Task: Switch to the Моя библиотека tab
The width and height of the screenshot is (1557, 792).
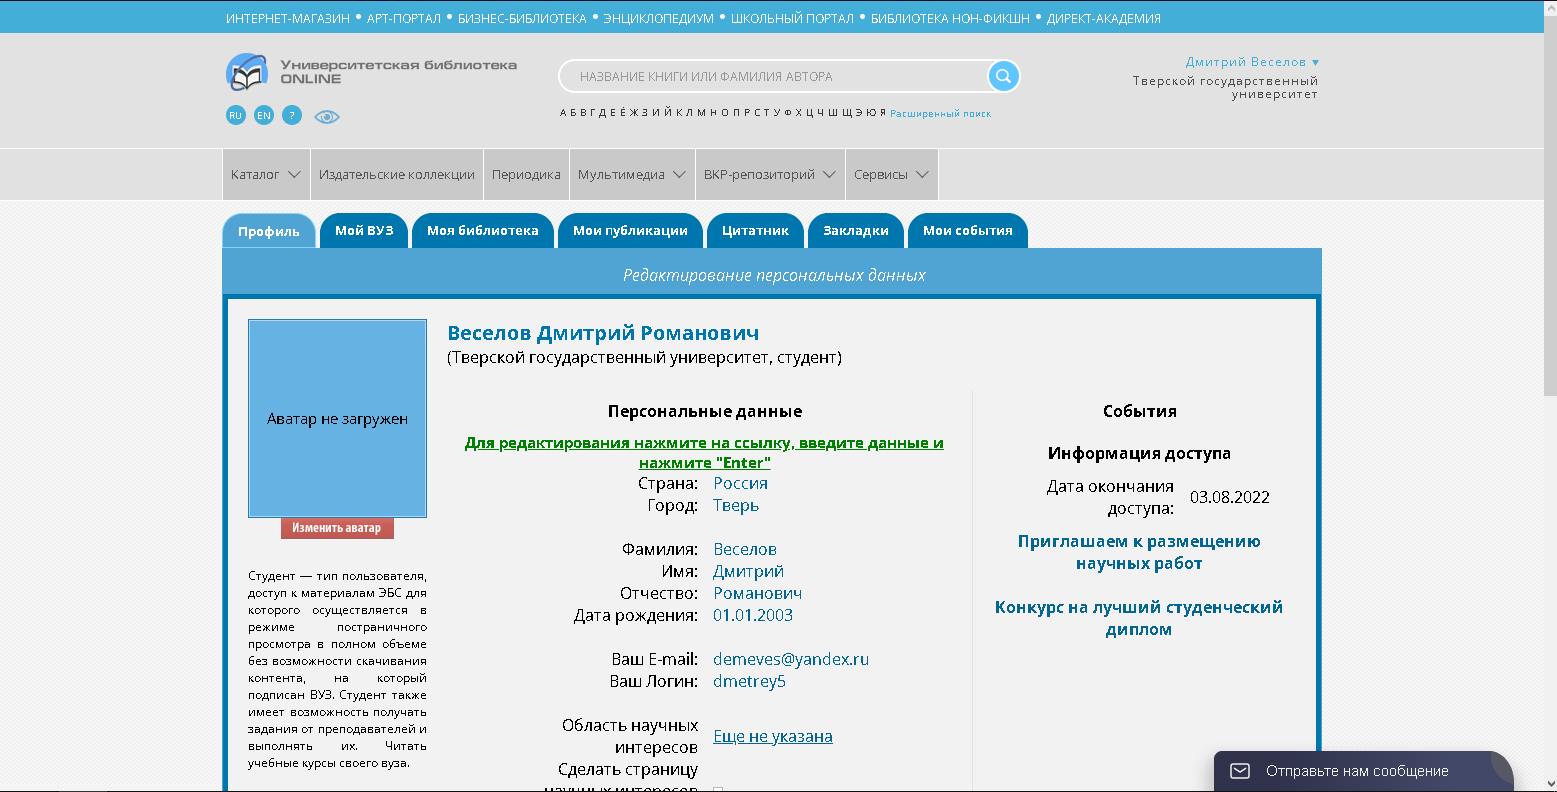Action: 482,231
